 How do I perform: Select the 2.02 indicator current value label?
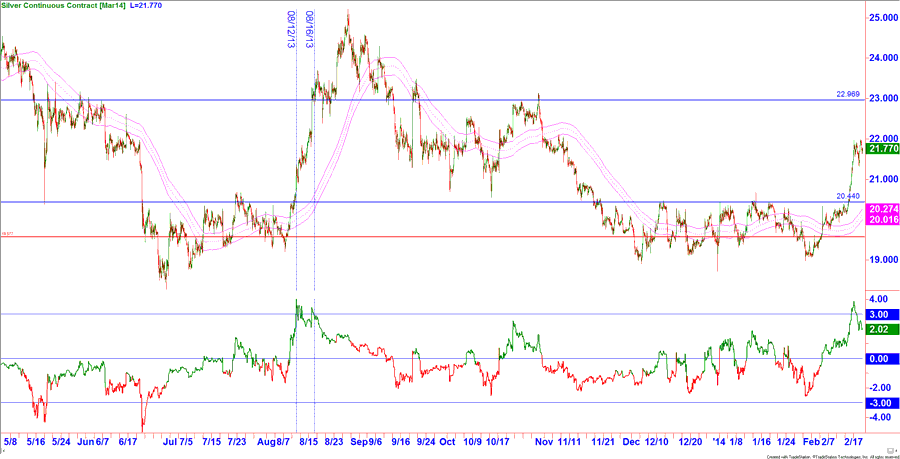coord(881,328)
